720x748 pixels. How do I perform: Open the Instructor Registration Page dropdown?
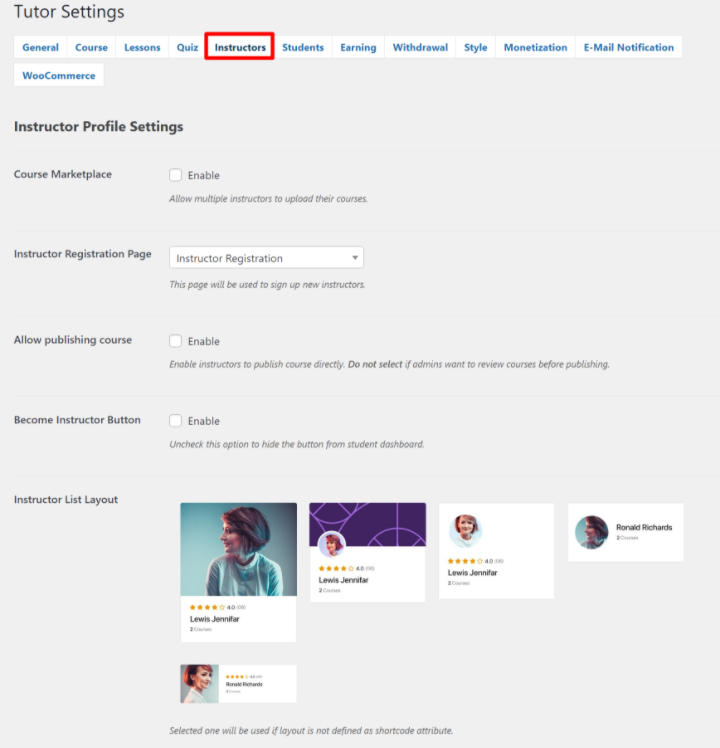[266, 258]
